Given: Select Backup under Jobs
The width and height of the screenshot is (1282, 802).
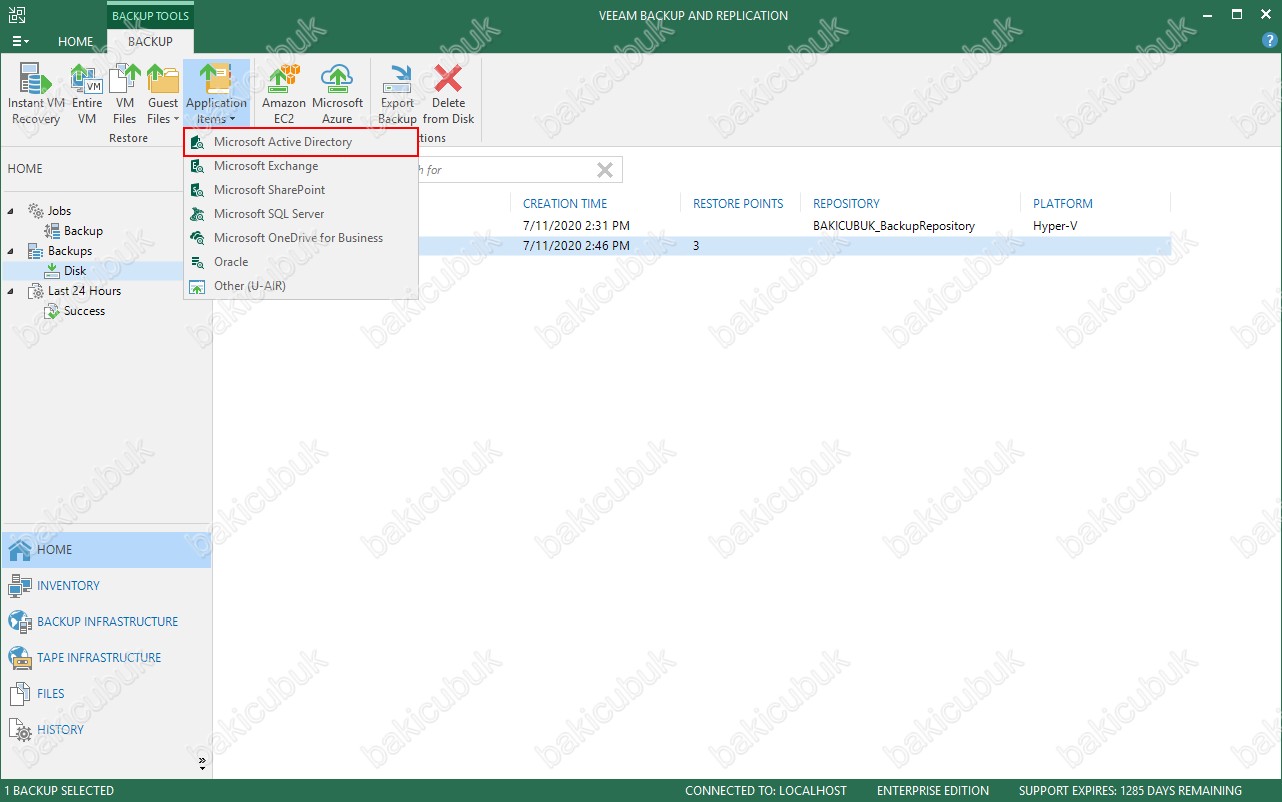Looking at the screenshot, I should [x=83, y=231].
